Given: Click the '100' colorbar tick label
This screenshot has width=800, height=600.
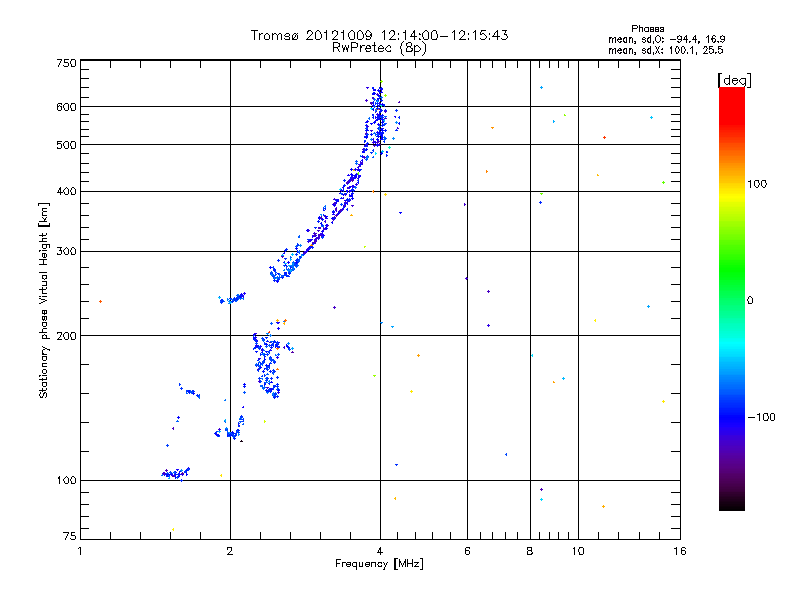Looking at the screenshot, I should 757,184.
